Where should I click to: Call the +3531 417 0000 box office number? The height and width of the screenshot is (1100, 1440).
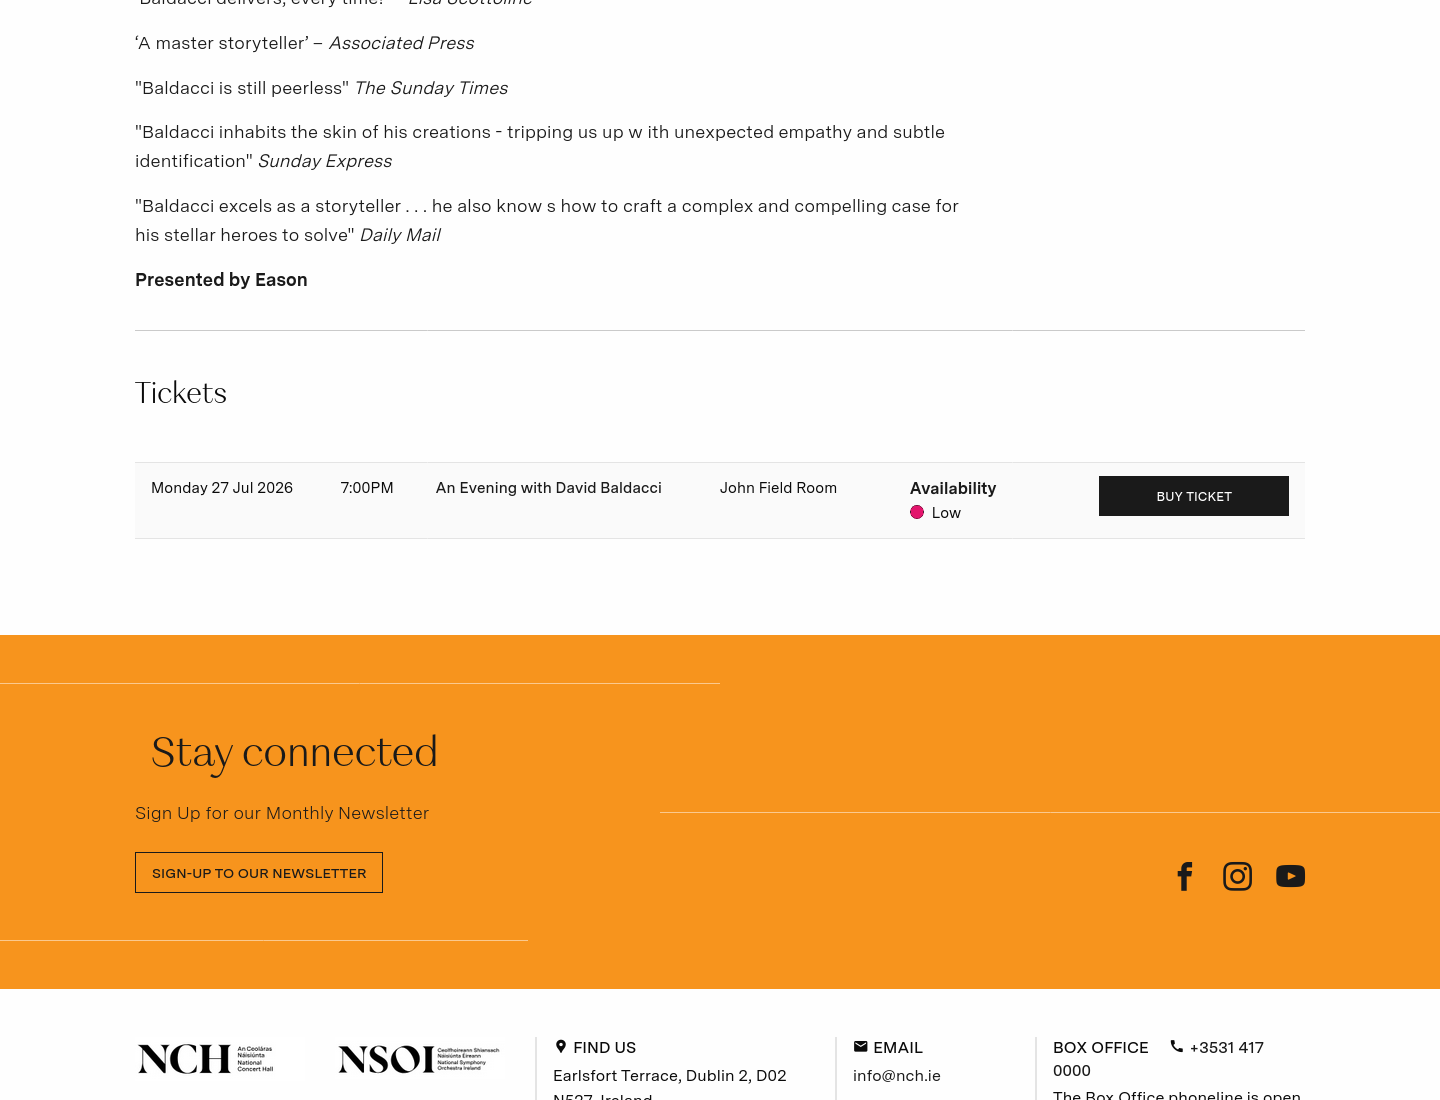click(1158, 1058)
